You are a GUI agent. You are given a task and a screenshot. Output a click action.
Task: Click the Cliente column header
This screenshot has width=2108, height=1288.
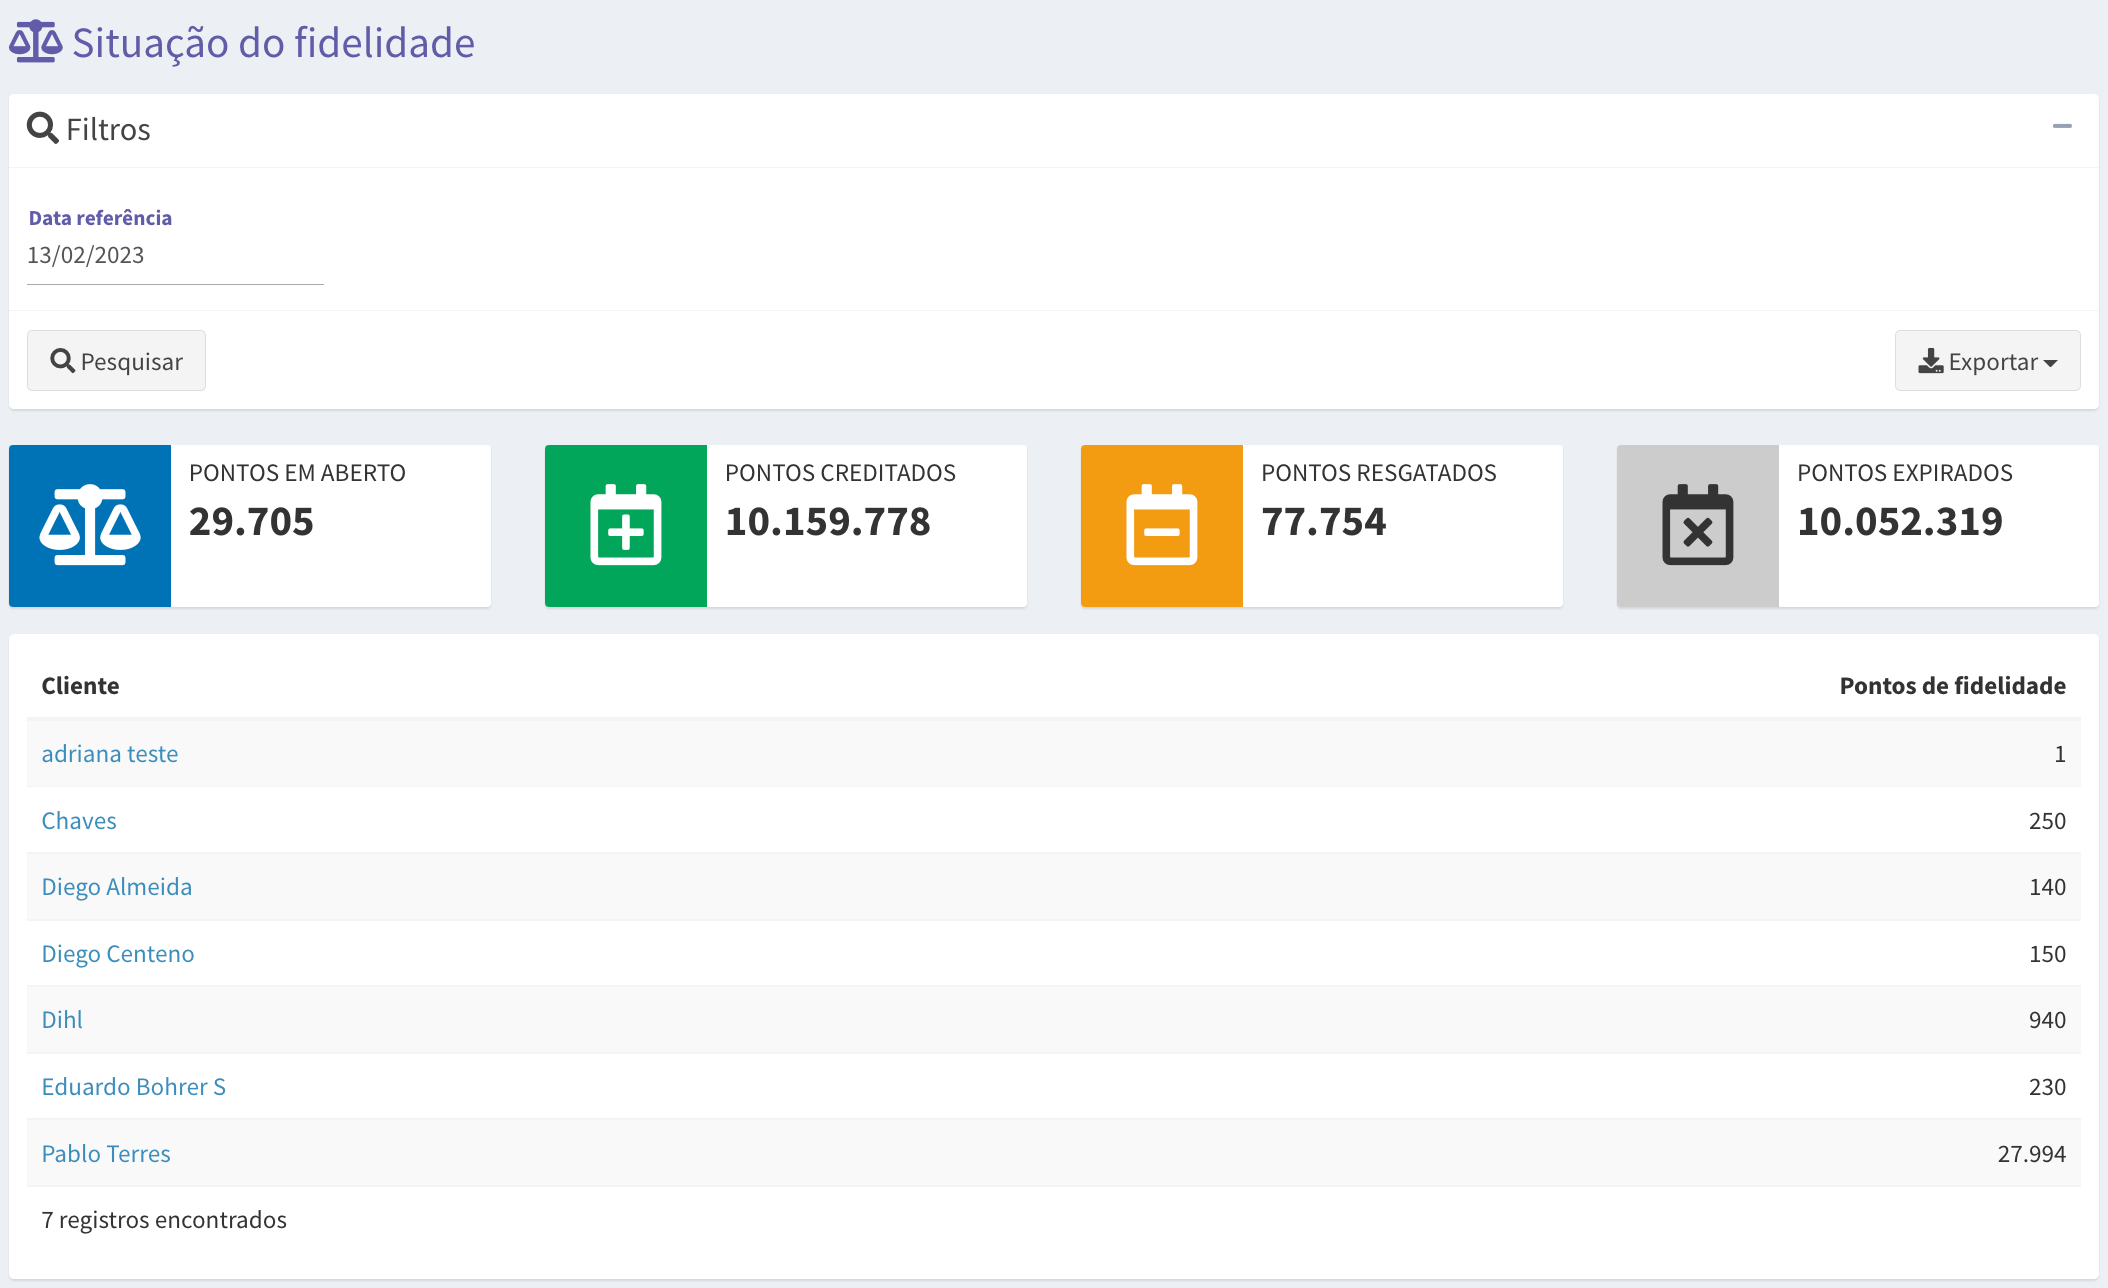coord(80,686)
